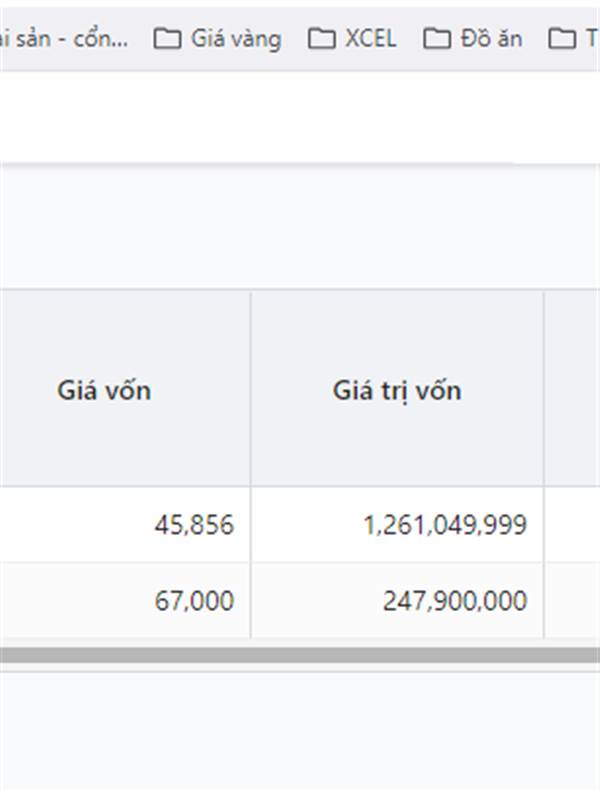Click the 247,900,000 value cell
The image size is (600, 800).
click(x=454, y=601)
